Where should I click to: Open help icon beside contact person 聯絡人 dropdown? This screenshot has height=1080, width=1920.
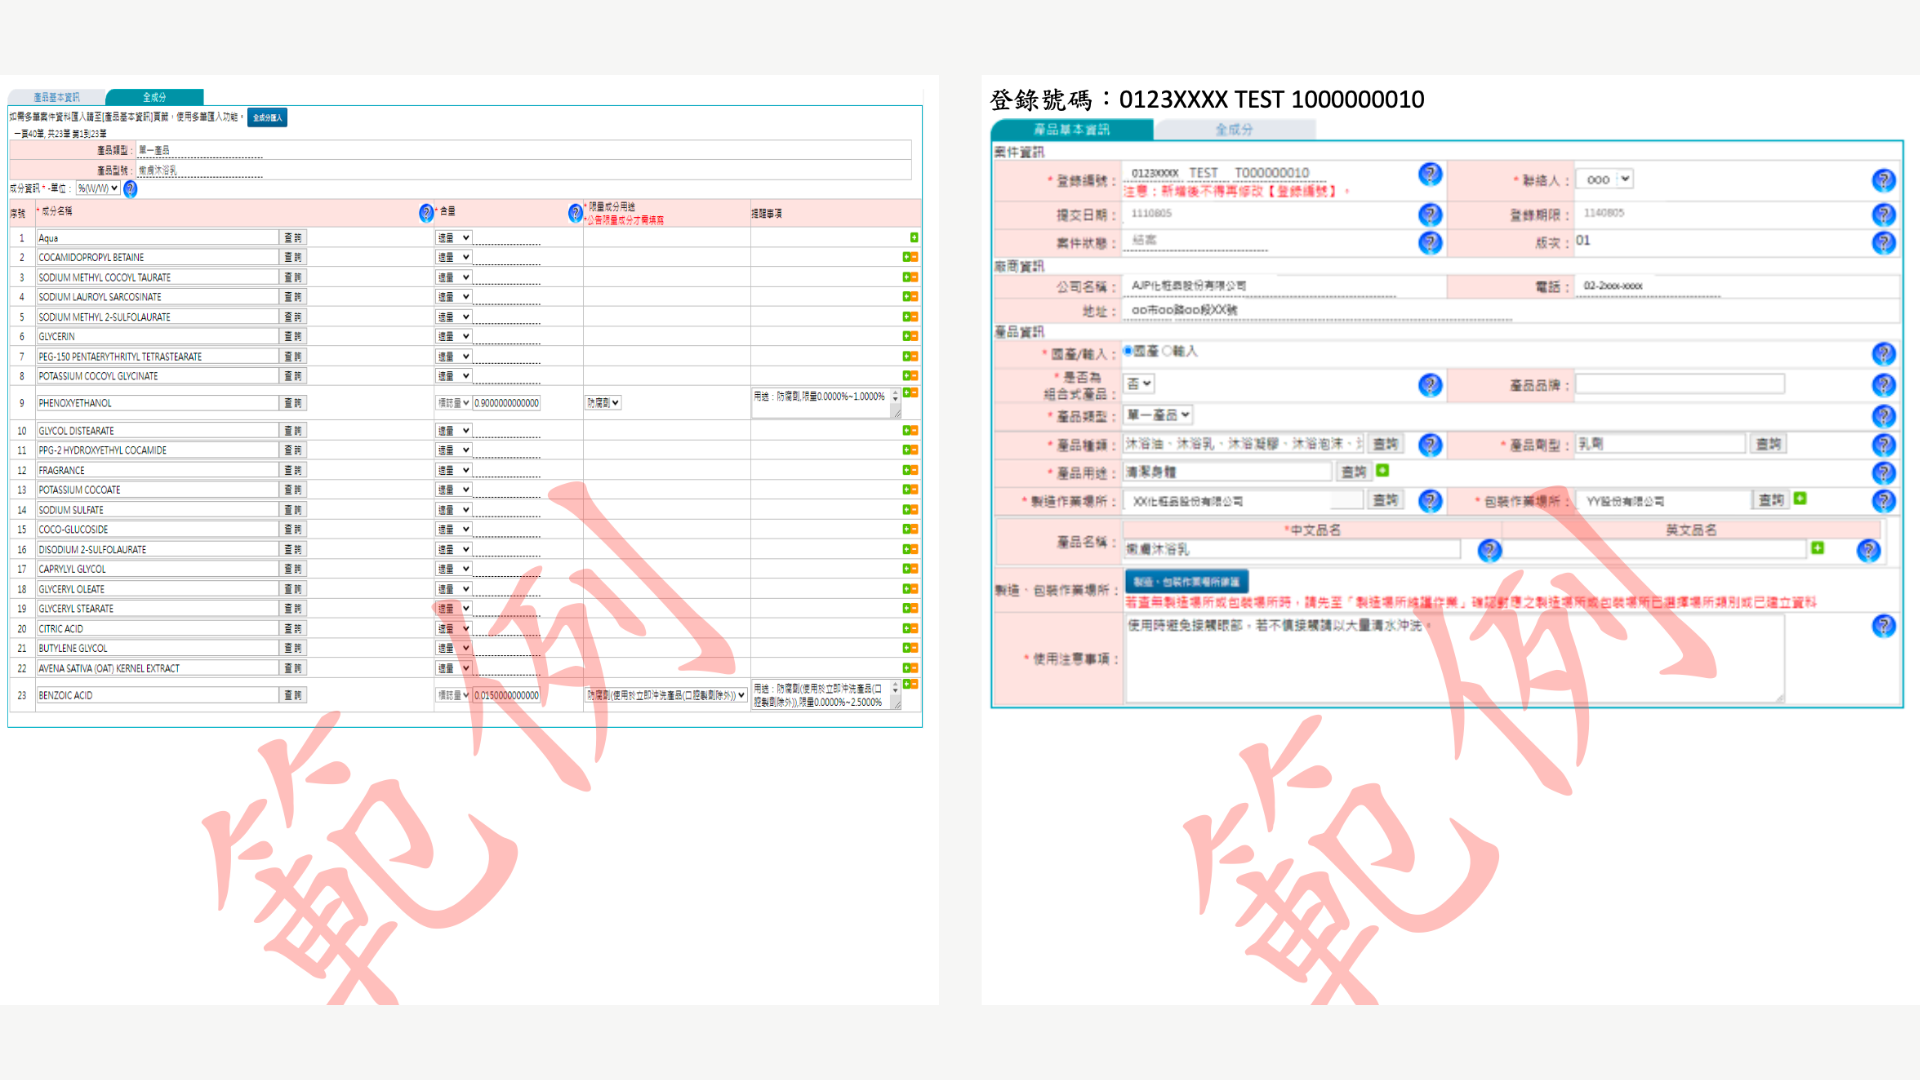[x=1883, y=180]
